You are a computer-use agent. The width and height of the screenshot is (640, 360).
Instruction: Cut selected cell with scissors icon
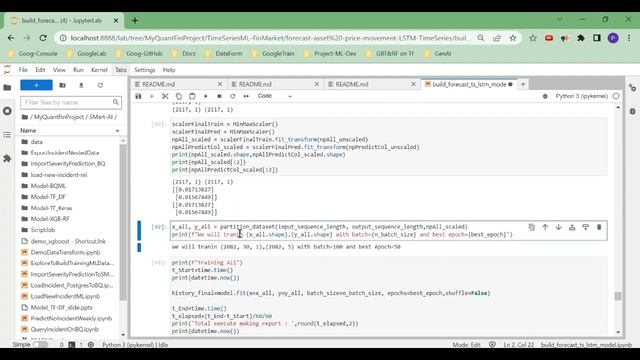(165, 96)
